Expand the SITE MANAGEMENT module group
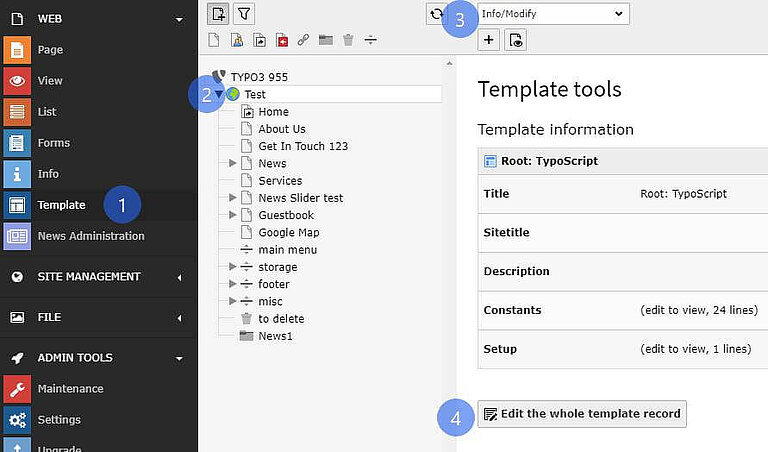Image resolution: width=768 pixels, height=452 pixels. [x=178, y=277]
